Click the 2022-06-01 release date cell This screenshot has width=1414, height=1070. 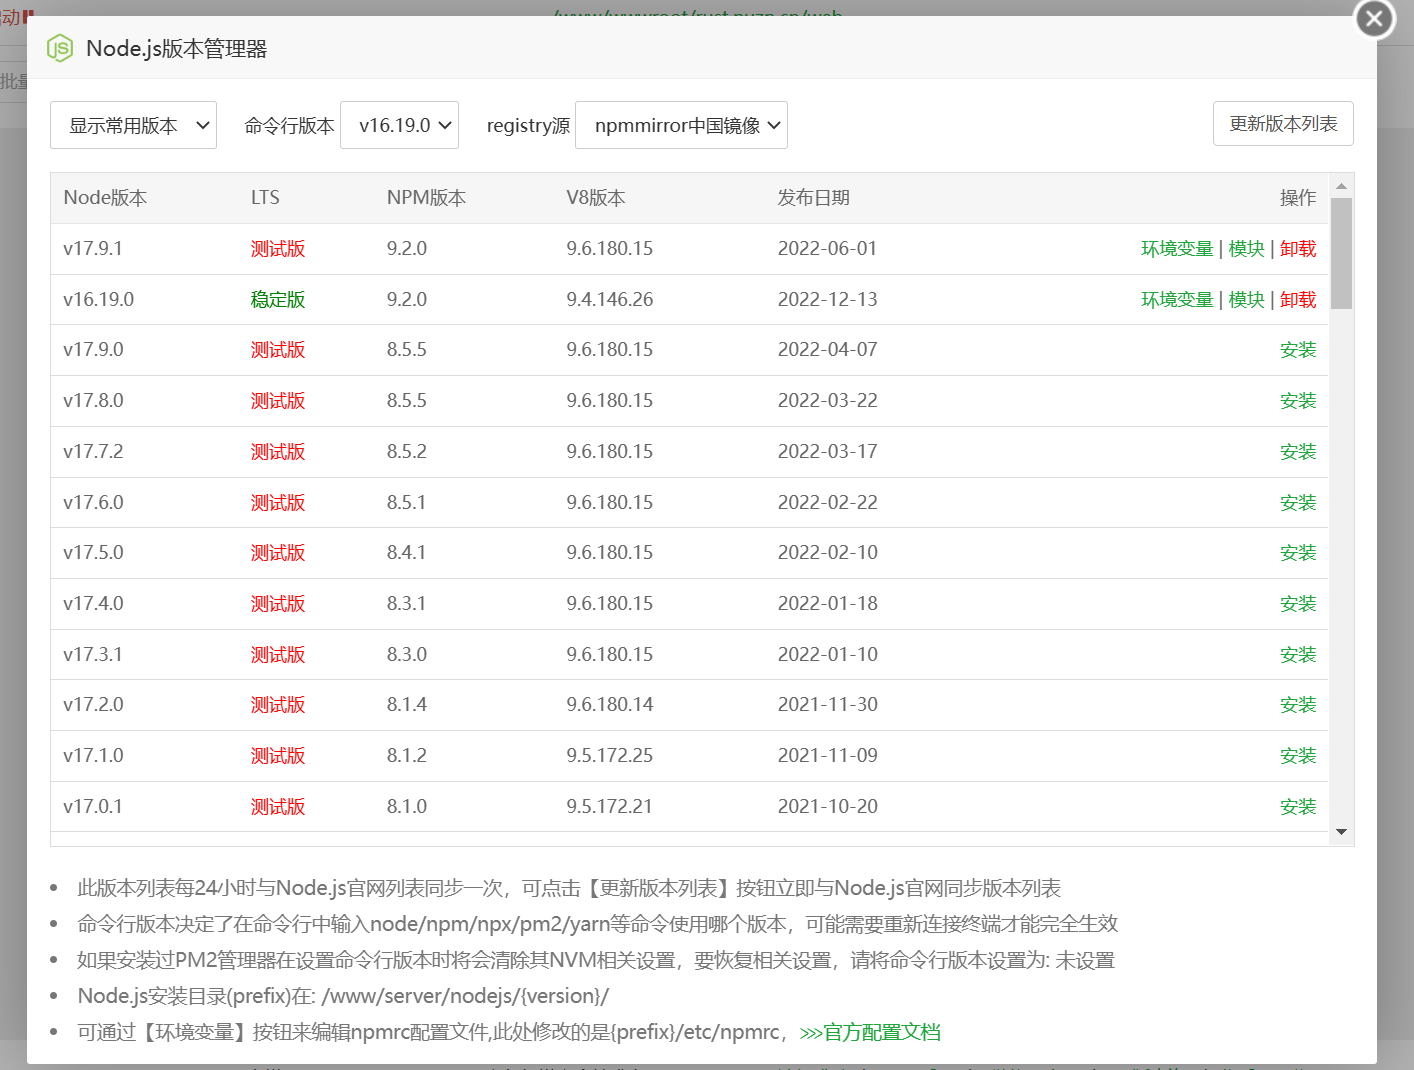828,249
